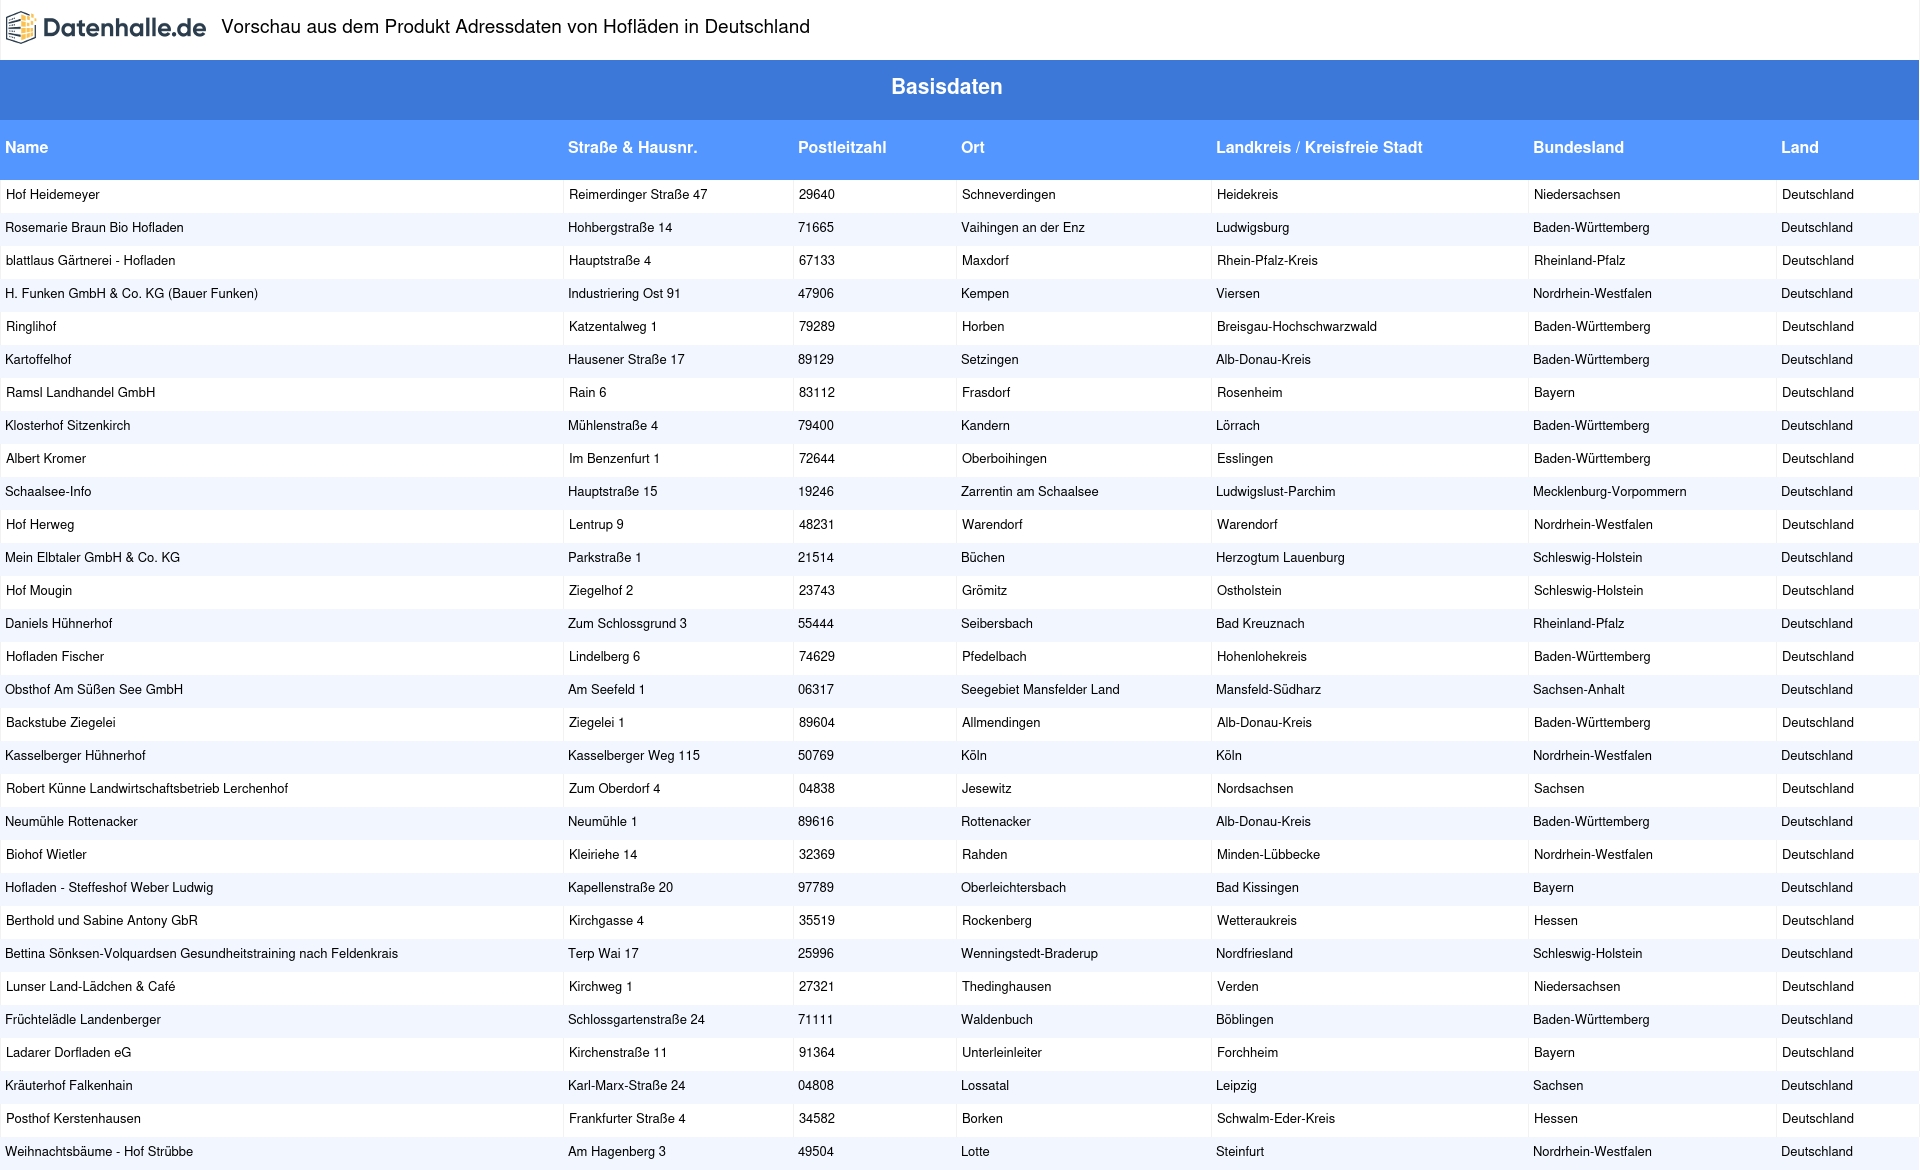Click address Karl-Marx-Straße 24
The height and width of the screenshot is (1170, 1920).
[626, 1086]
